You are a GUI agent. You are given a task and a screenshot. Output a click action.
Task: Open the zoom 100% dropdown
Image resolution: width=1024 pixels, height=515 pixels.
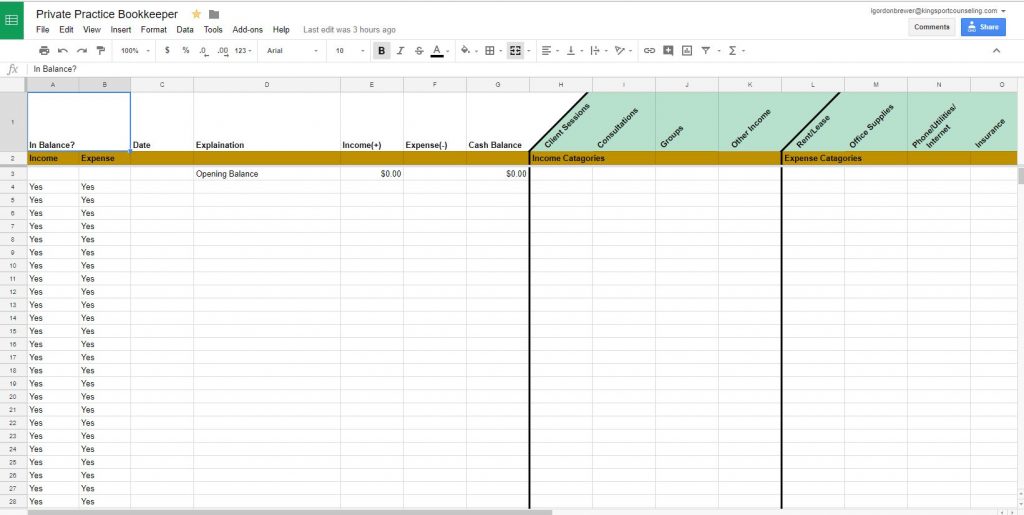(x=135, y=50)
